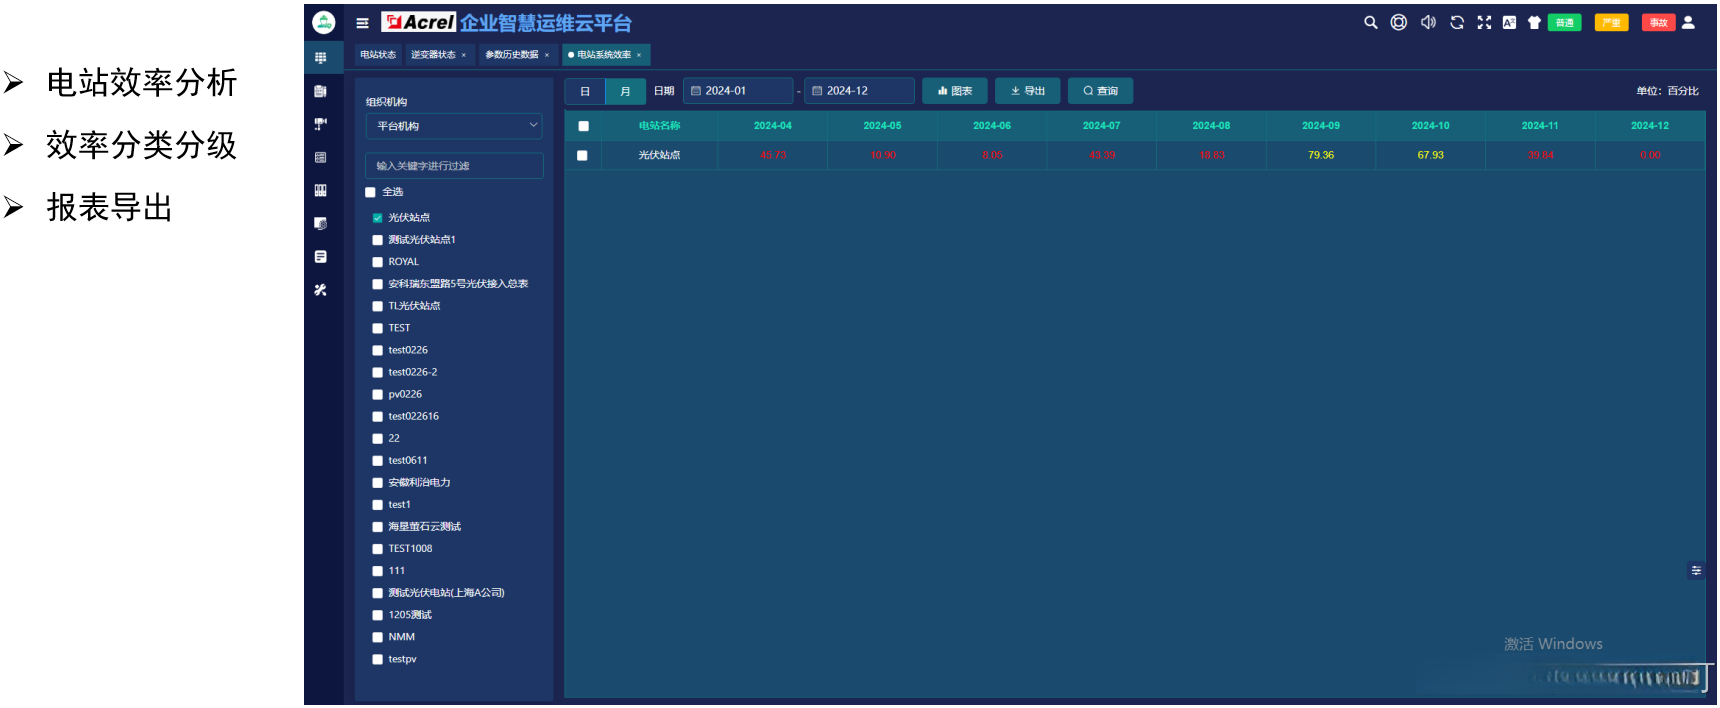Toggle the 全选 select-all checkbox

tap(370, 192)
